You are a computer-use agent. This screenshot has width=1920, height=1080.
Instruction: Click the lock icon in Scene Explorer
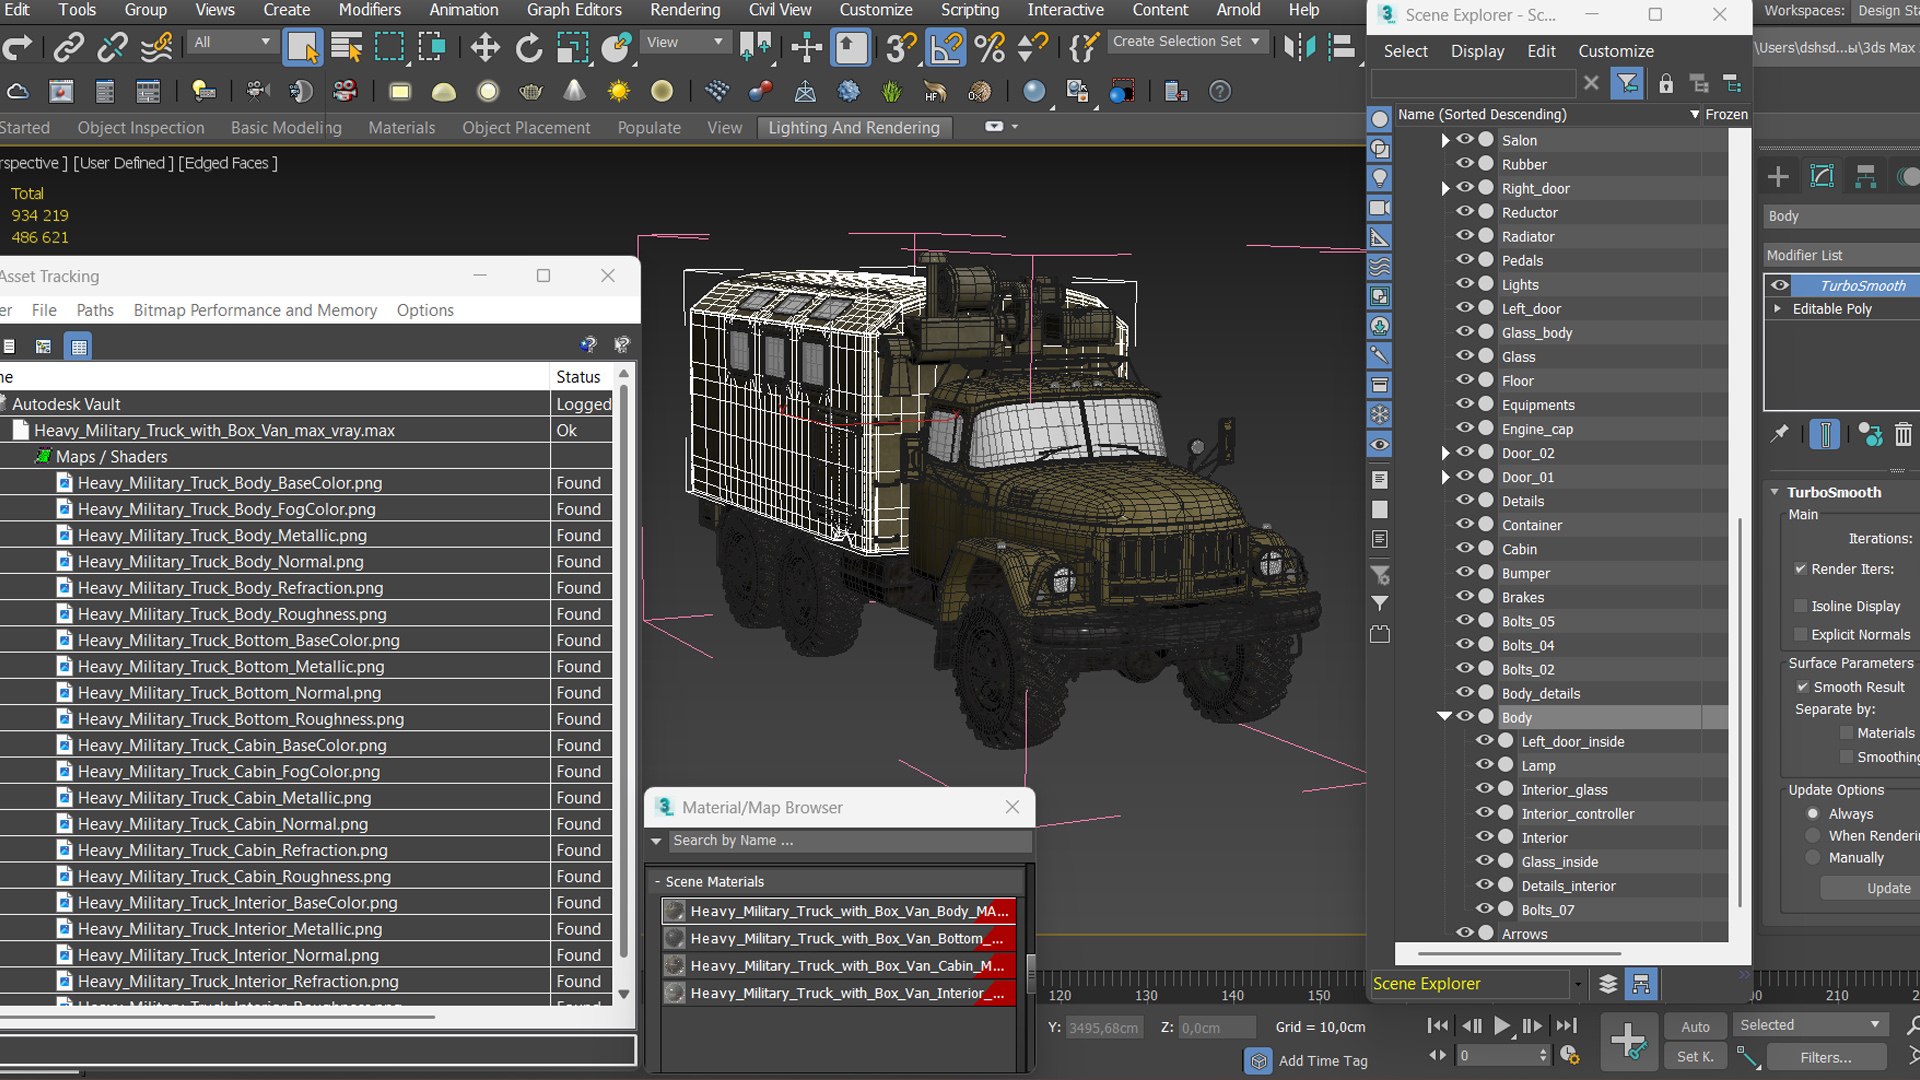pyautogui.click(x=1666, y=84)
